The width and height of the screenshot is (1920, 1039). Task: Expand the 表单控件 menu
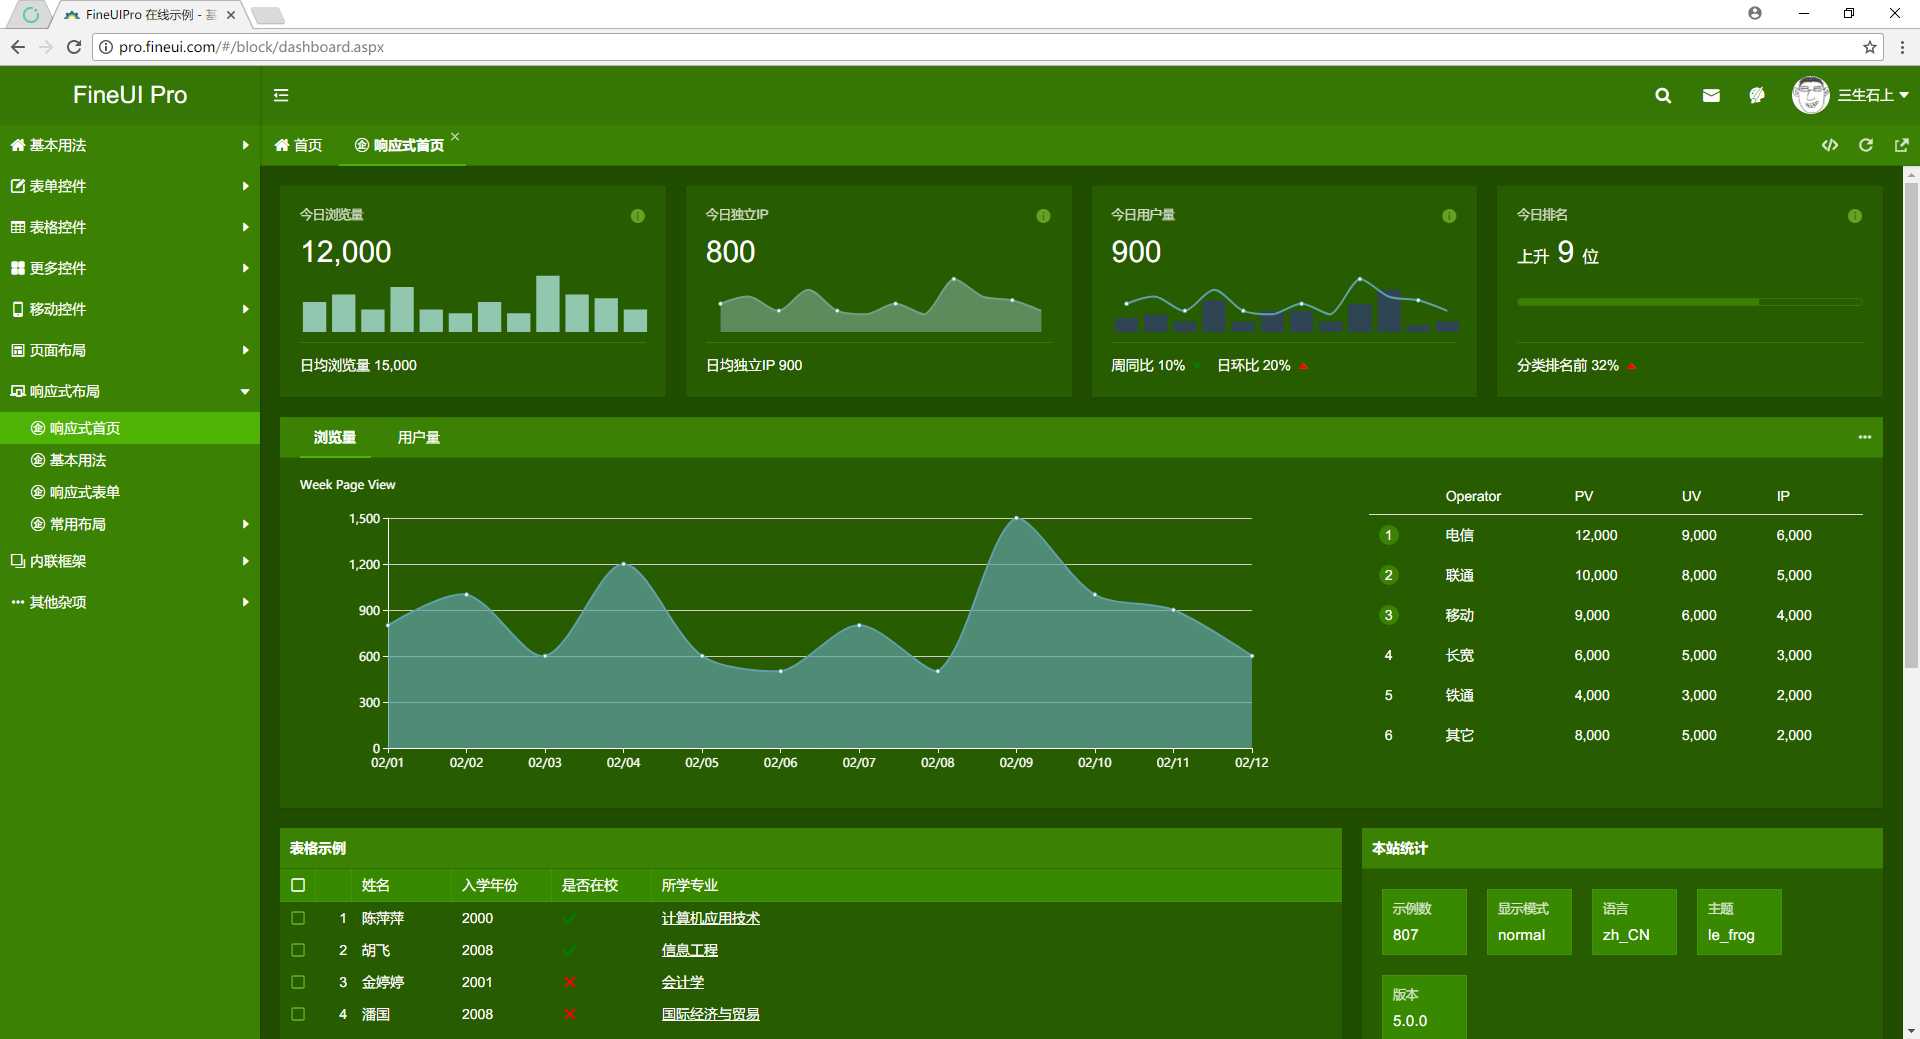coord(130,186)
